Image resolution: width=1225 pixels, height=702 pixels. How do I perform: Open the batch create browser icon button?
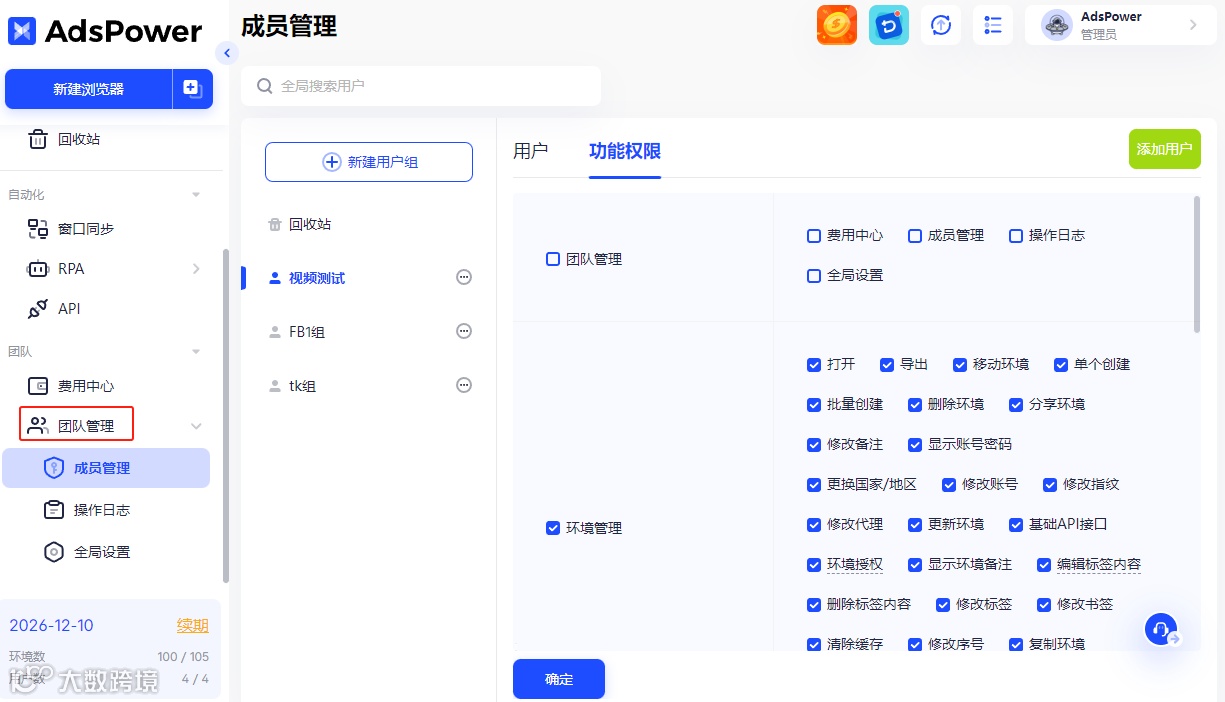[x=193, y=89]
